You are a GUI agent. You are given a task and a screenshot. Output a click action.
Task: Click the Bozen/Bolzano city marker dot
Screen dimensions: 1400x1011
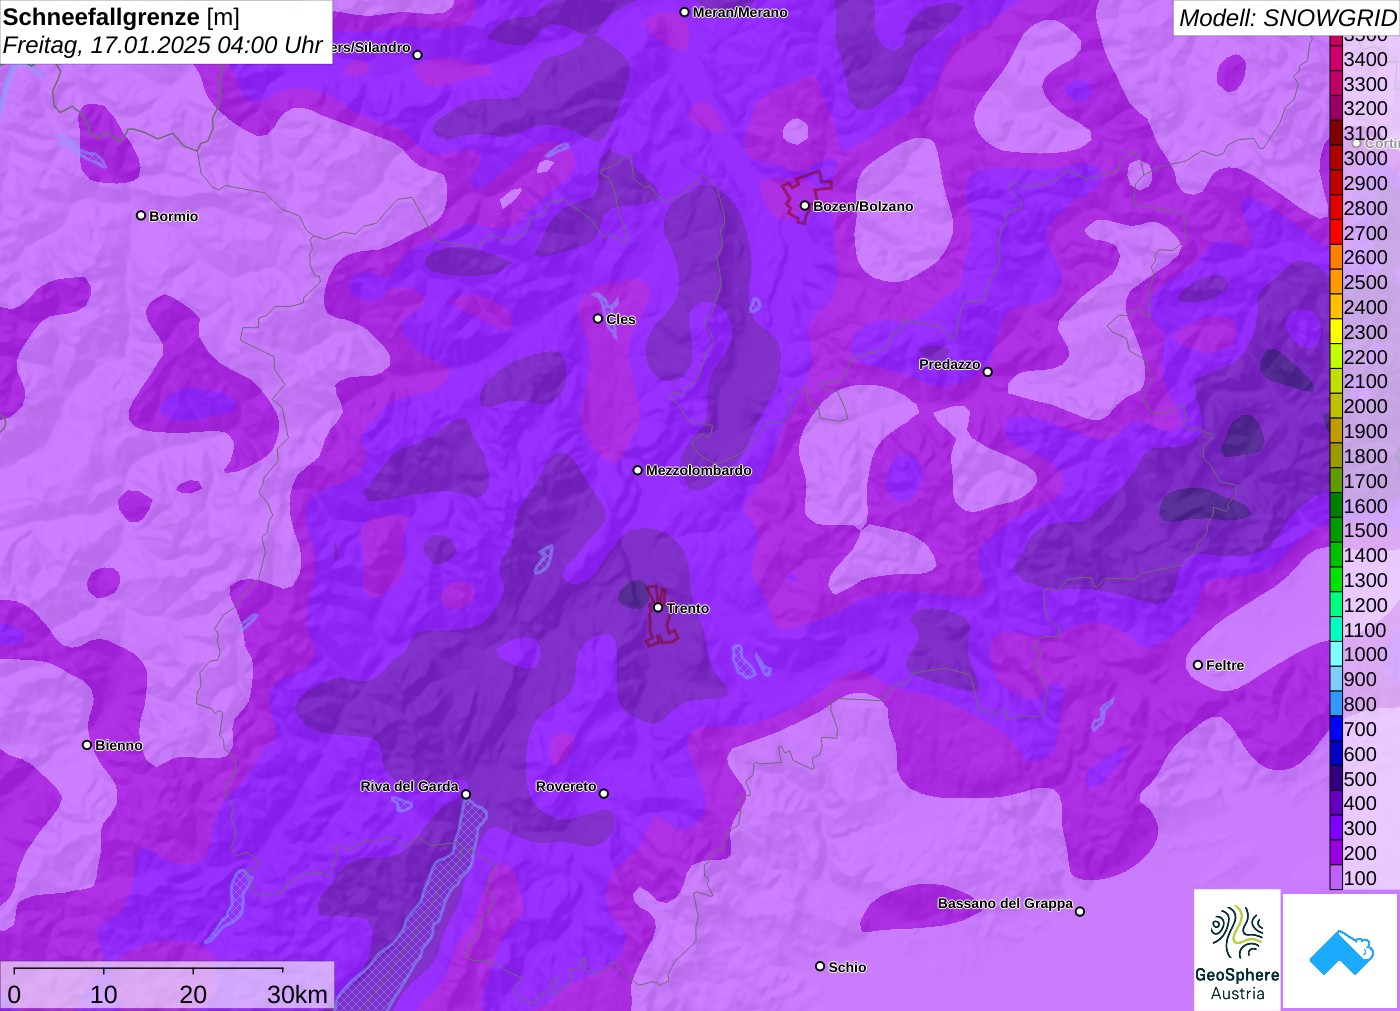pyautogui.click(x=804, y=206)
